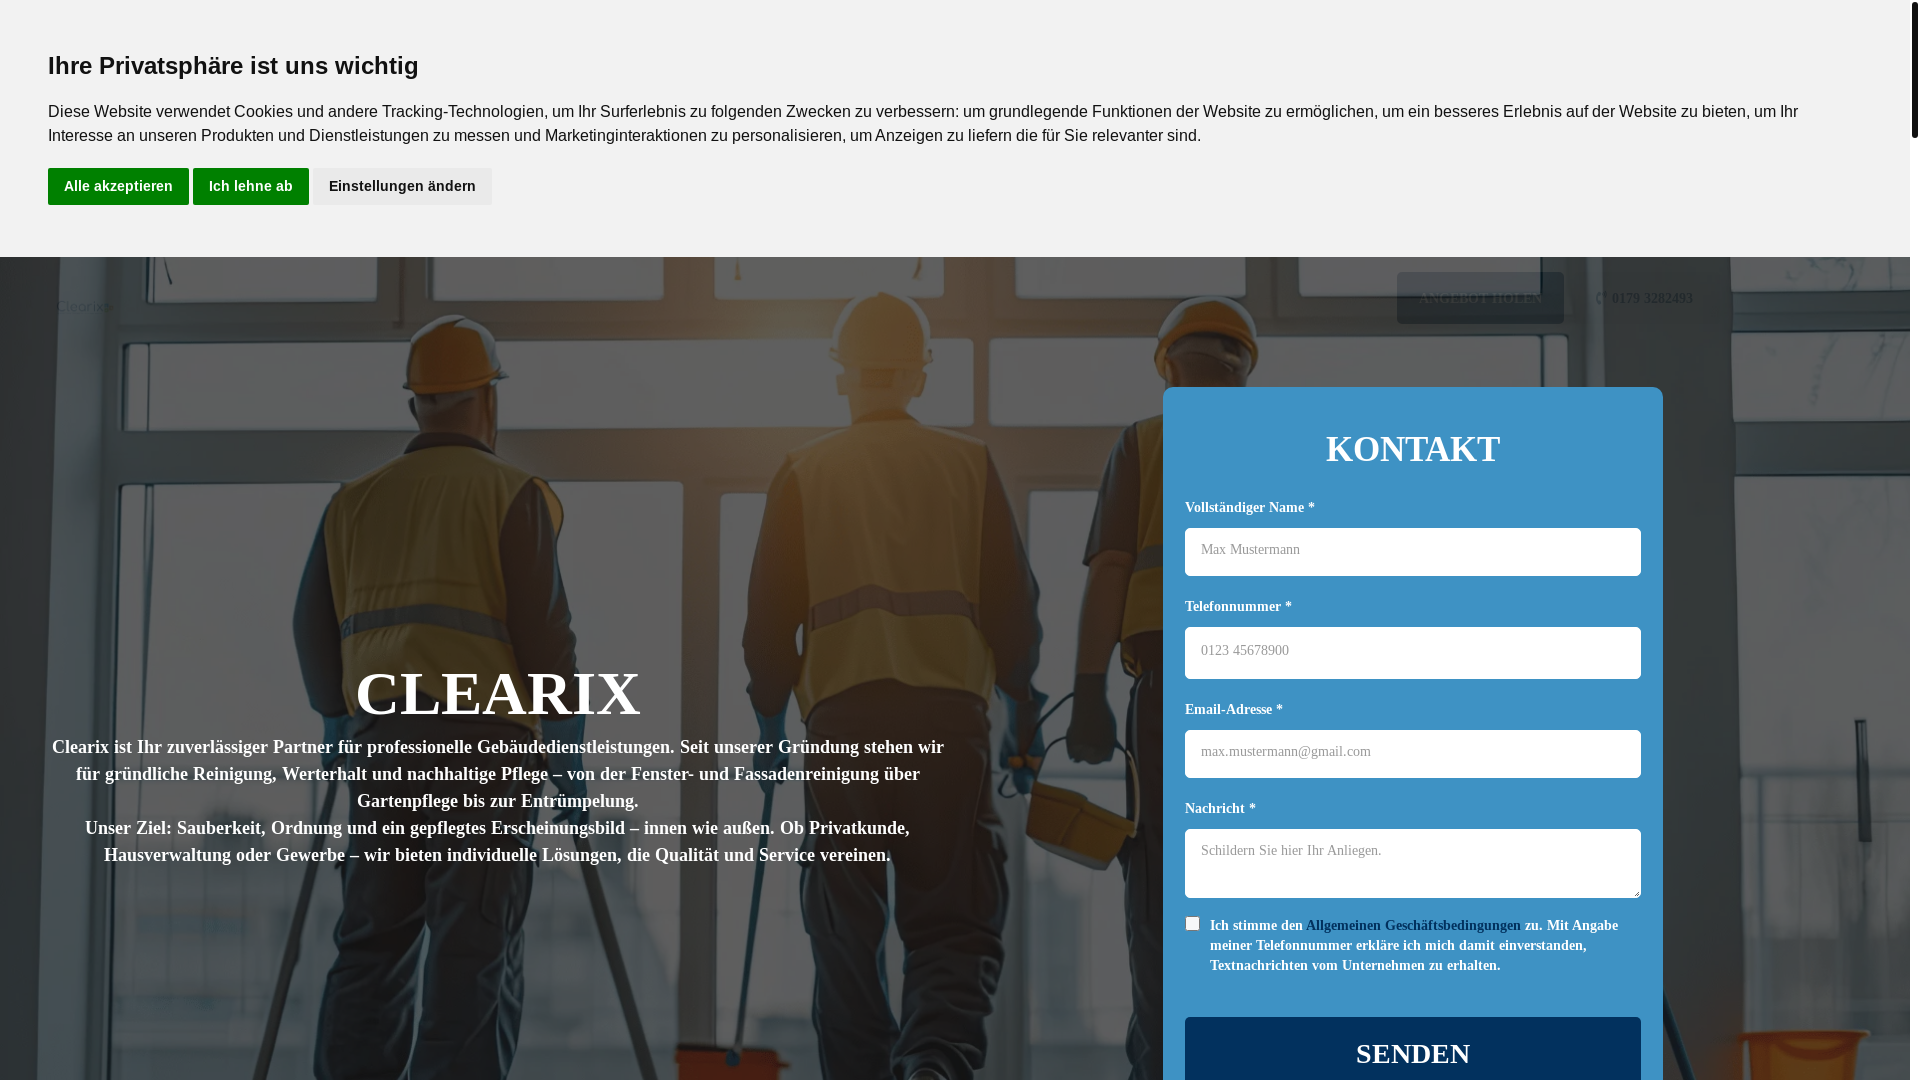Click the 'Nachricht *' label
1920x1080 pixels.
[x=1220, y=809]
